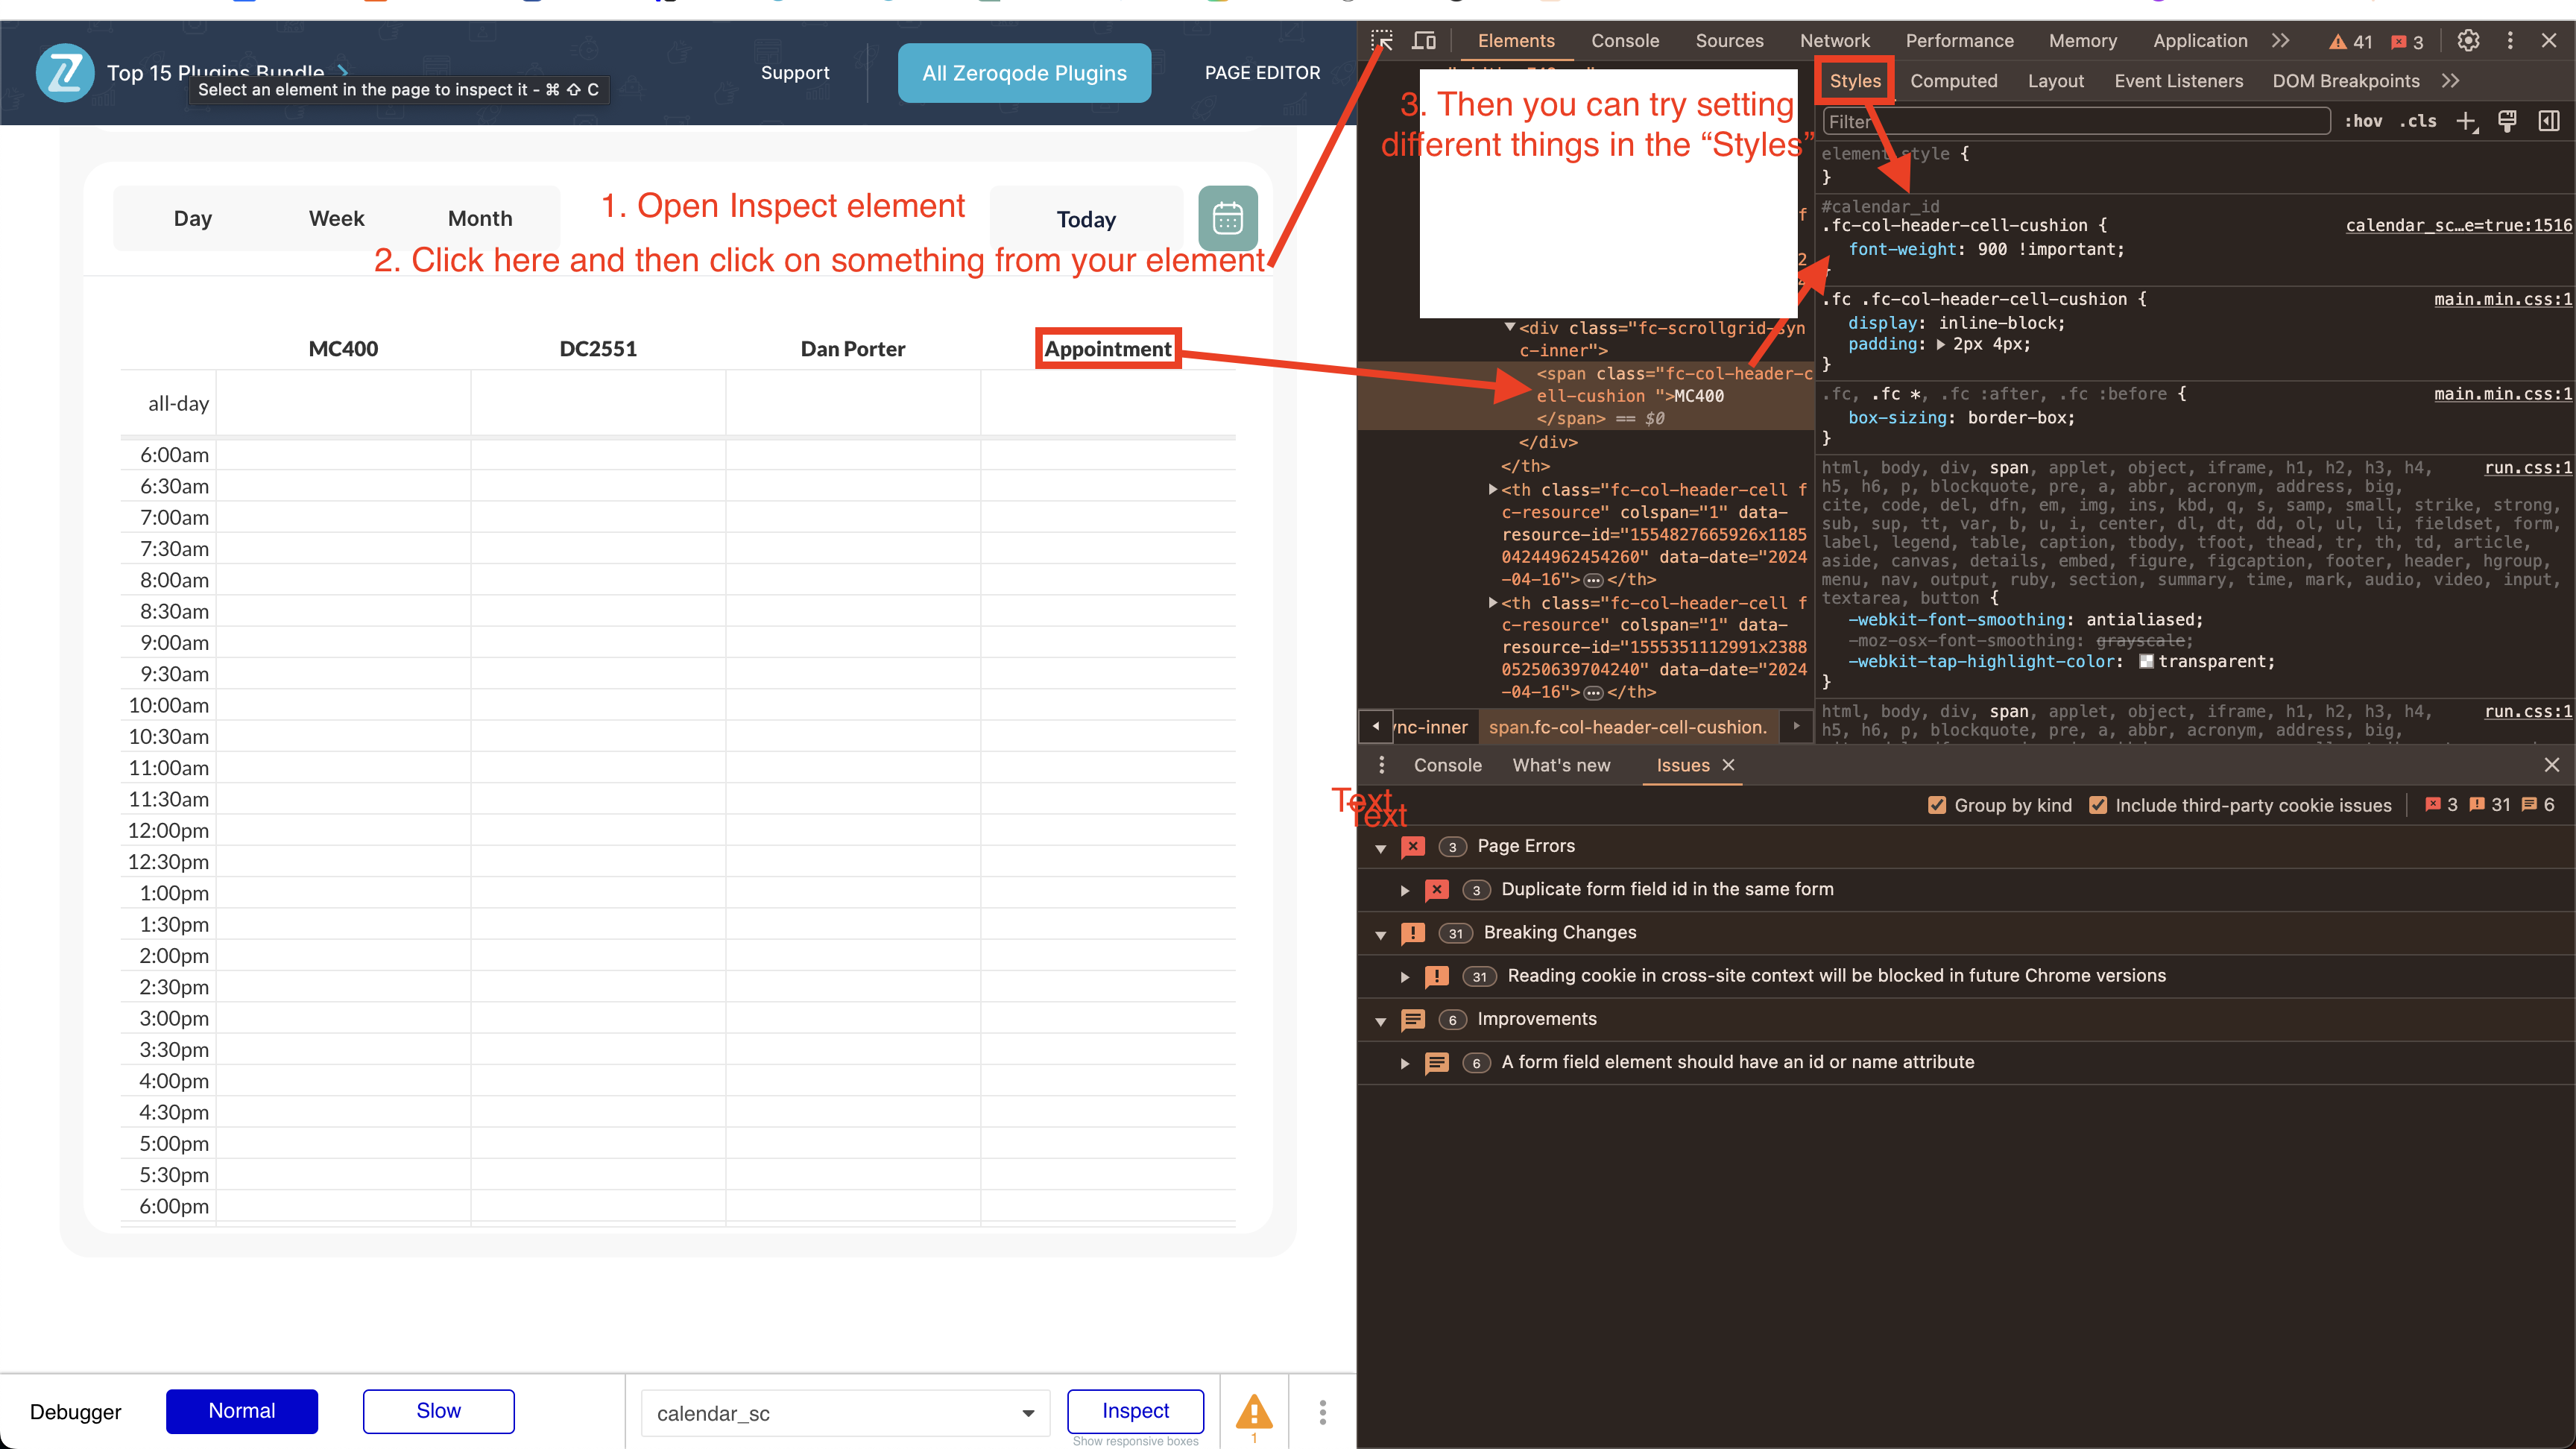Open the Application tab
The height and width of the screenshot is (1449, 2576).
[x=2200, y=41]
